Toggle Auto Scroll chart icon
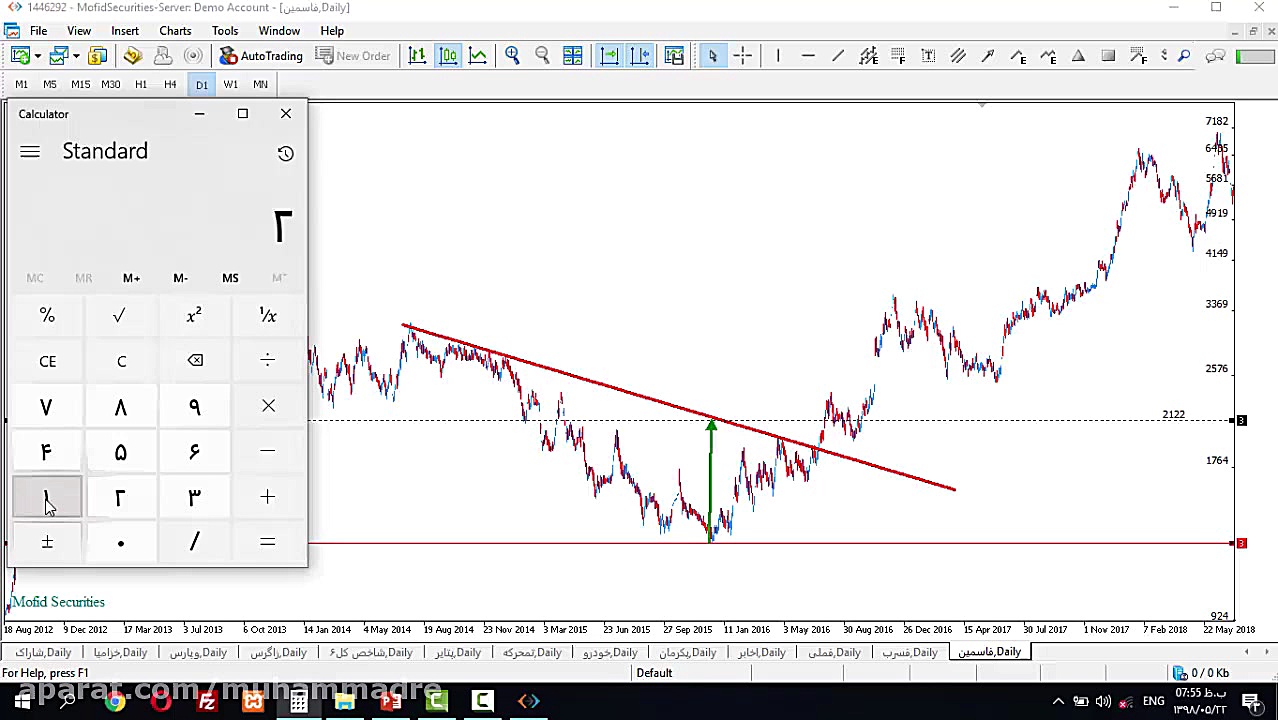1278x720 pixels. tap(609, 56)
